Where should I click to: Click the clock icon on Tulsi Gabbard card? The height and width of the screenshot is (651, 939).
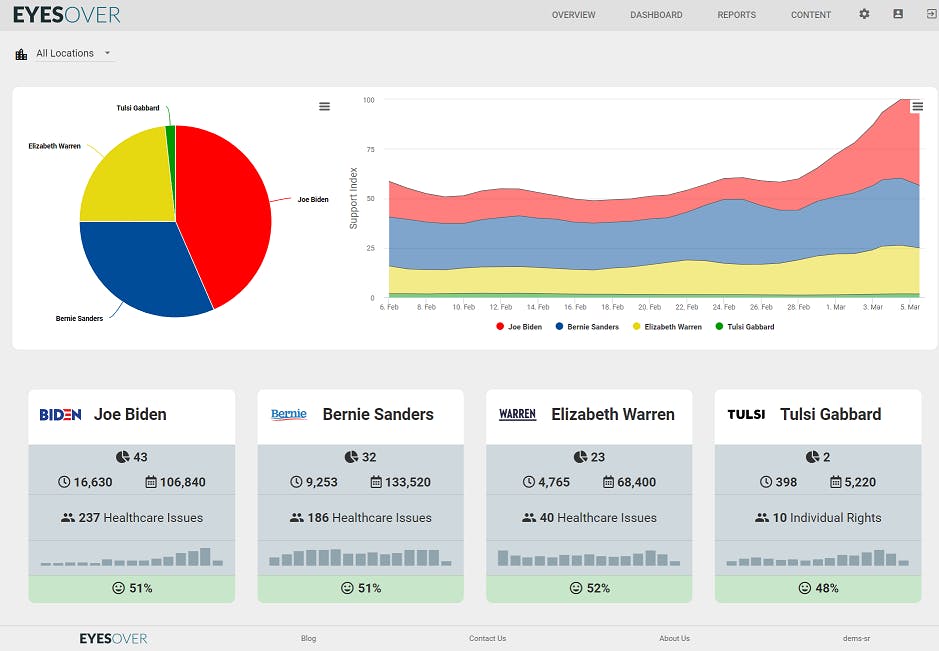765,482
